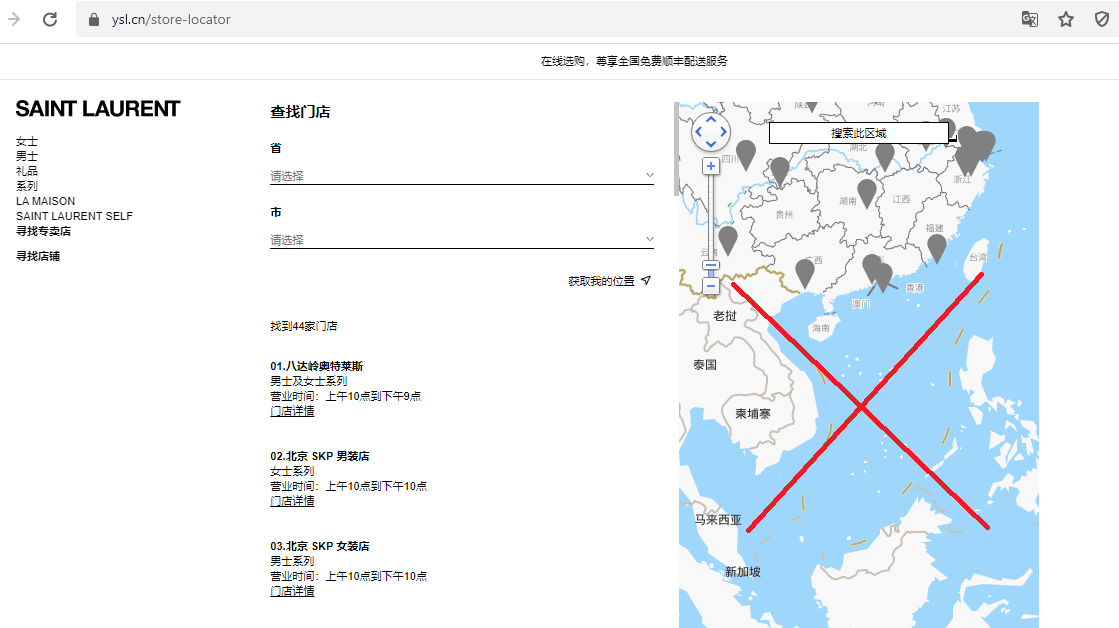This screenshot has width=1119, height=628.
Task: Click the browser address bar URL
Action: 171,19
